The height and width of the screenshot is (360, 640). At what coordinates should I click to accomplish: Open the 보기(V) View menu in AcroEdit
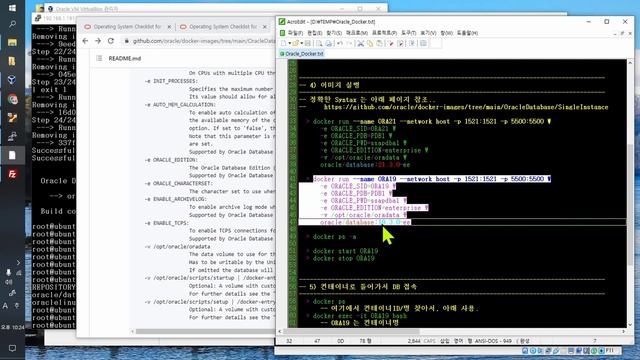pyautogui.click(x=428, y=33)
